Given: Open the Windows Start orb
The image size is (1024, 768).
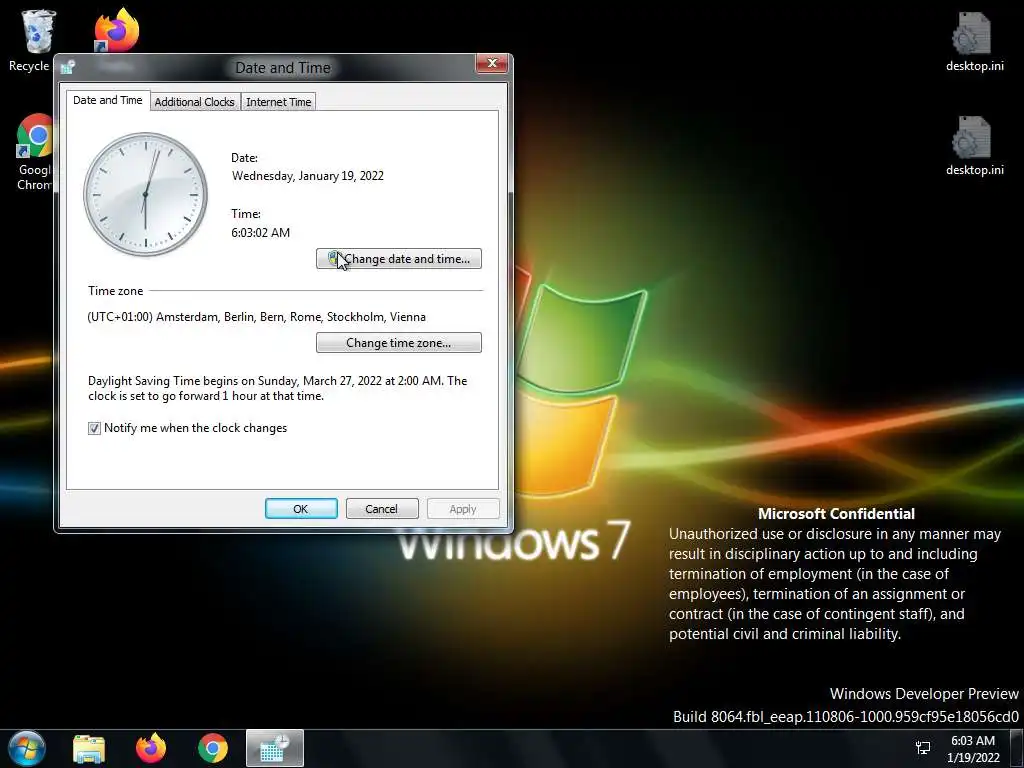Looking at the screenshot, I should coord(27,748).
